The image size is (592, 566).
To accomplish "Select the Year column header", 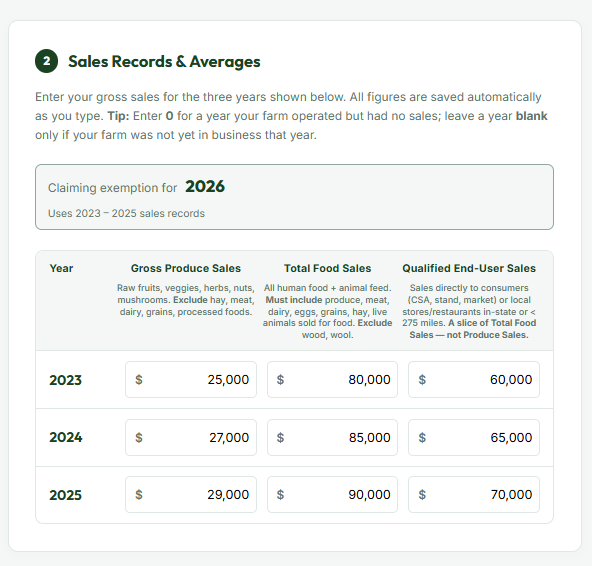I will tap(61, 268).
